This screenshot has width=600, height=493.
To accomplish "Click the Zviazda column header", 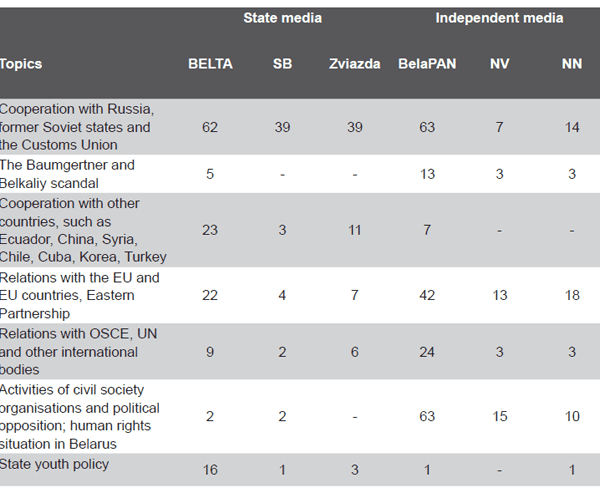I will (x=355, y=64).
